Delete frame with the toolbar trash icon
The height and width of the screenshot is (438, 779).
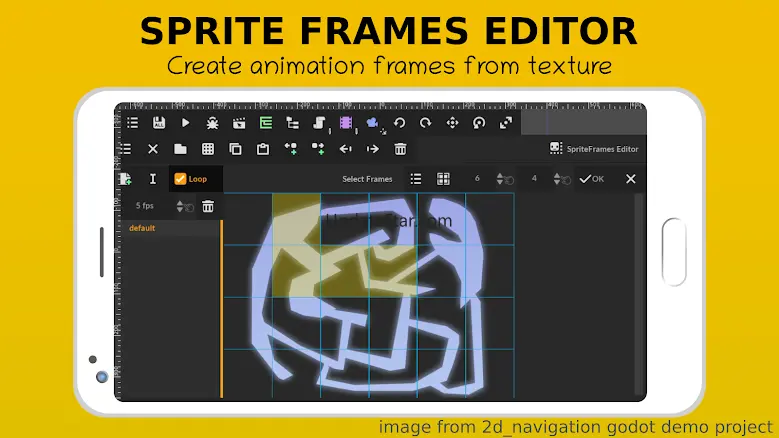pos(400,149)
